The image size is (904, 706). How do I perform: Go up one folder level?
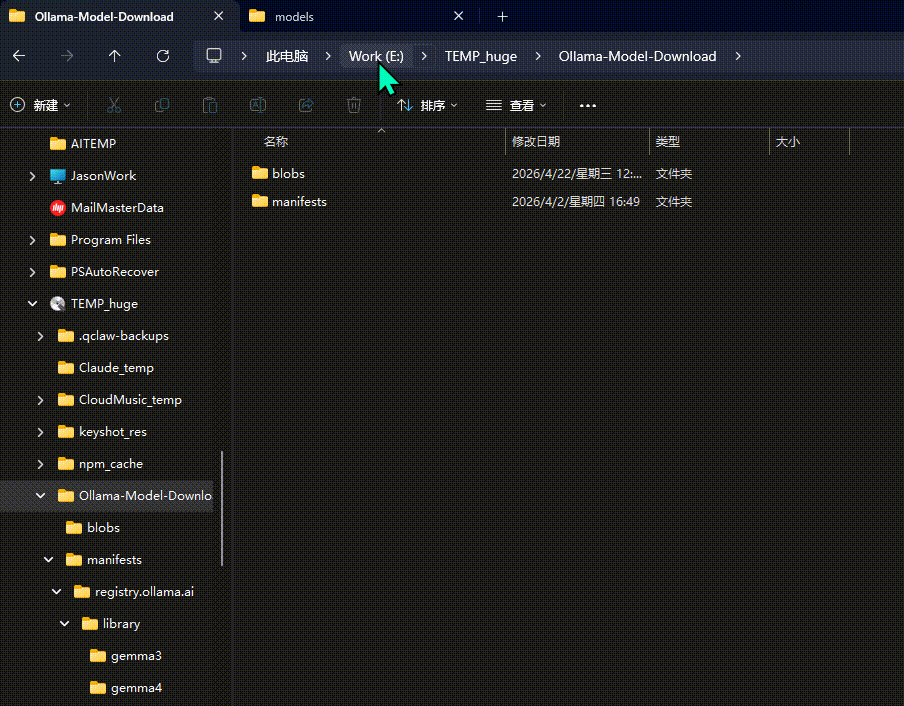coord(115,56)
